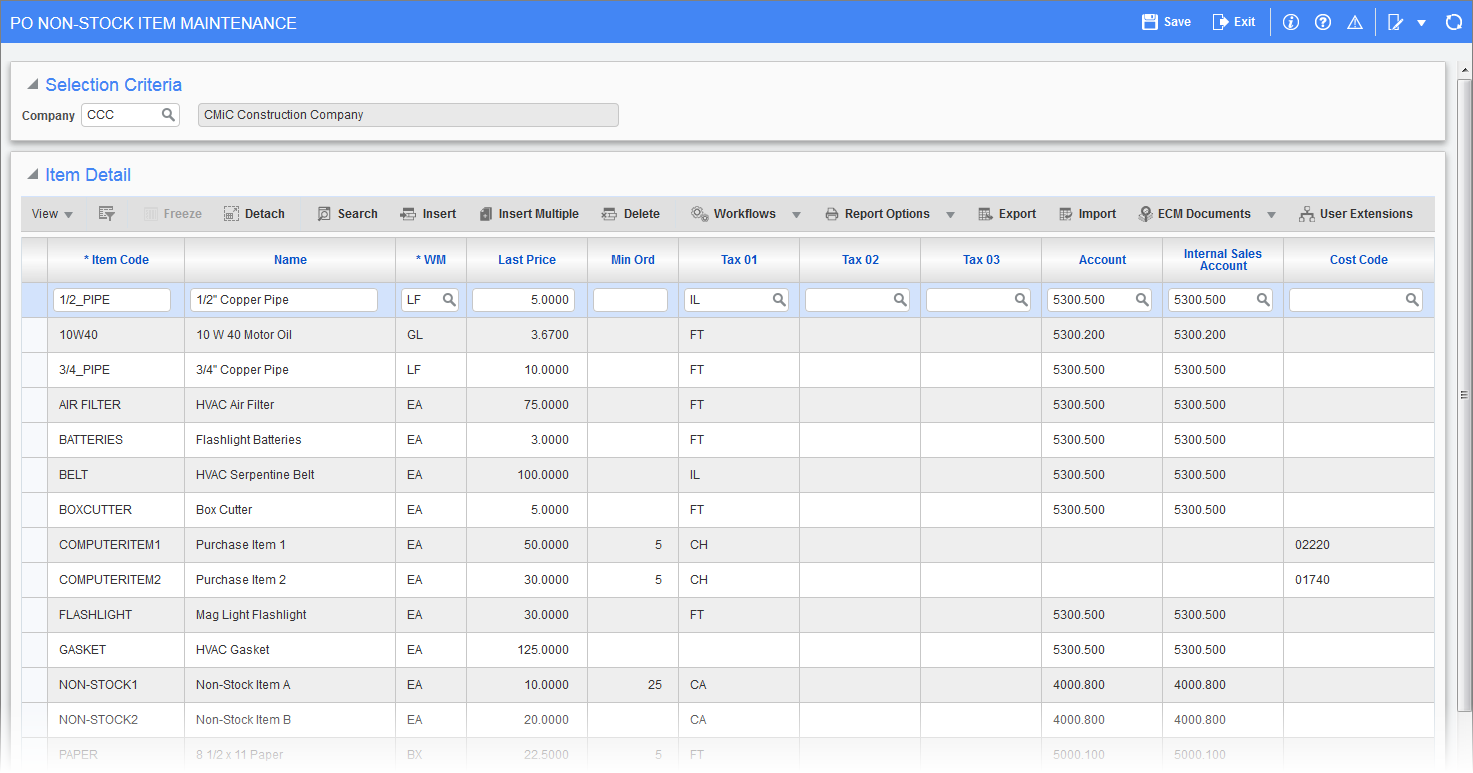This screenshot has height=773, width=1473.
Task: Click the 1/2_PIPE item code field
Action: pos(113,300)
